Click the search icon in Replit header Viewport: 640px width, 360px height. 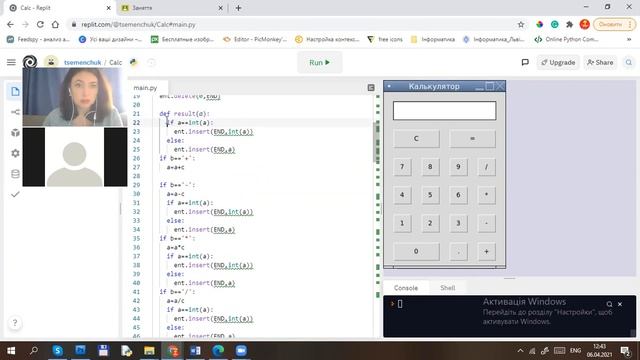tap(629, 62)
